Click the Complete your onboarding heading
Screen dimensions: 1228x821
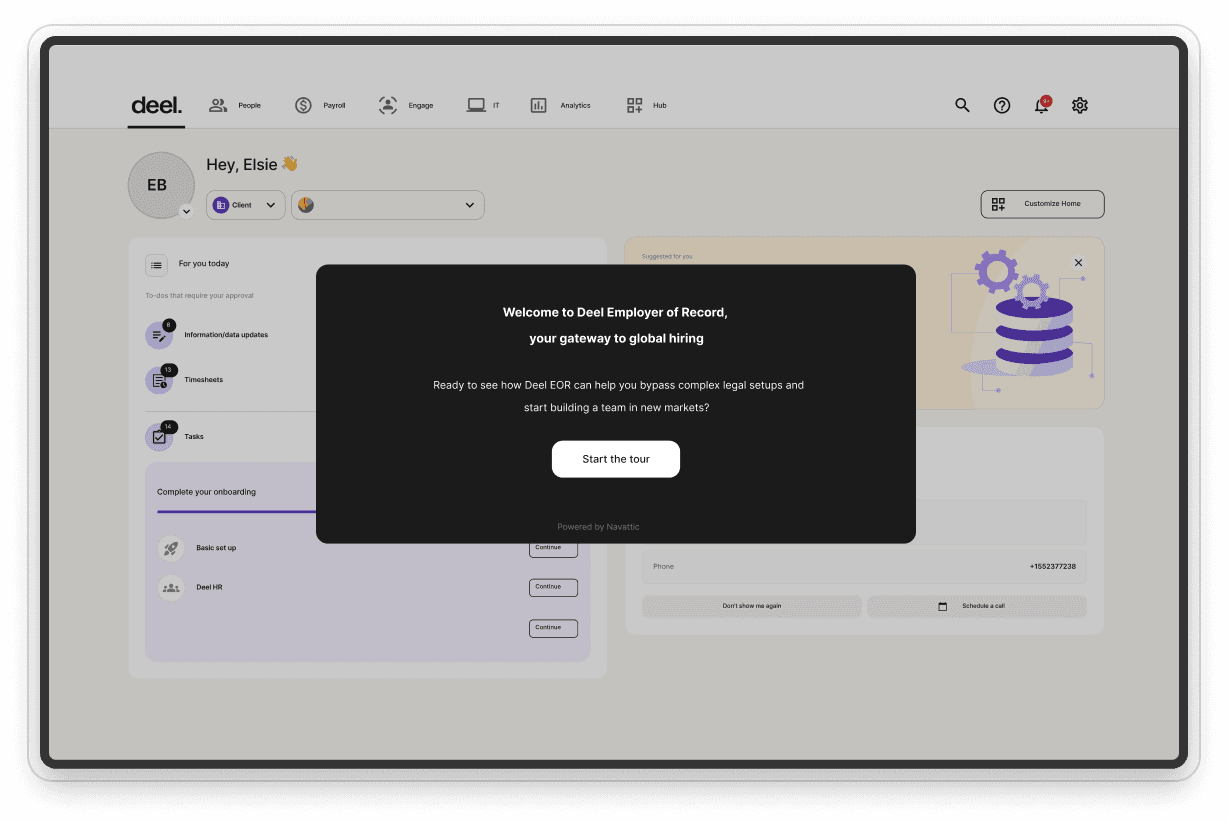pyautogui.click(x=206, y=492)
